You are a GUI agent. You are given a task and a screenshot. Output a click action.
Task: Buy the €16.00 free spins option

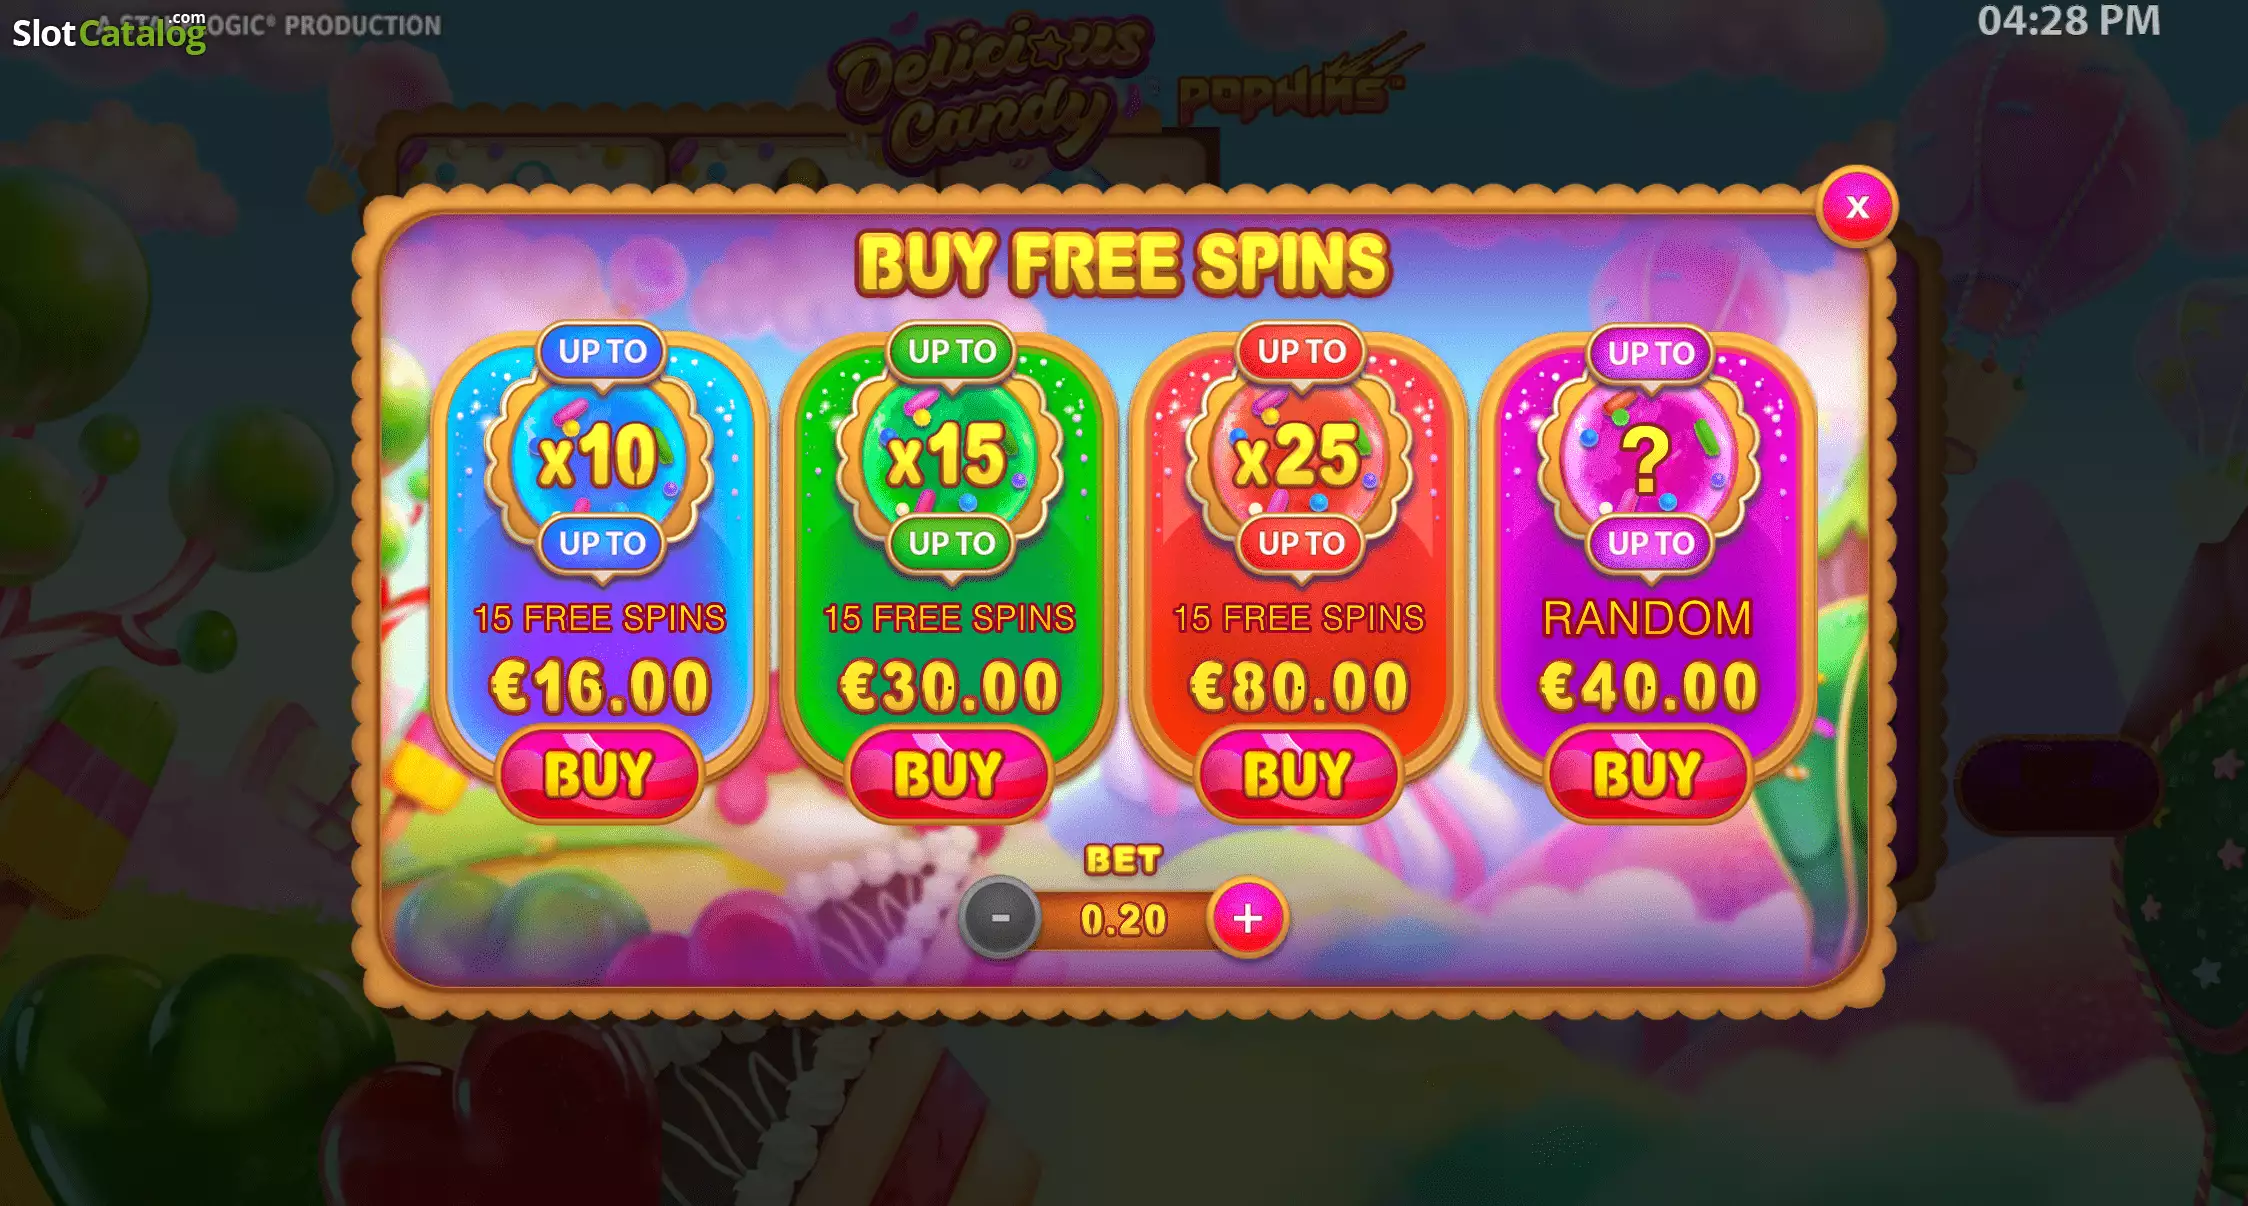point(598,774)
